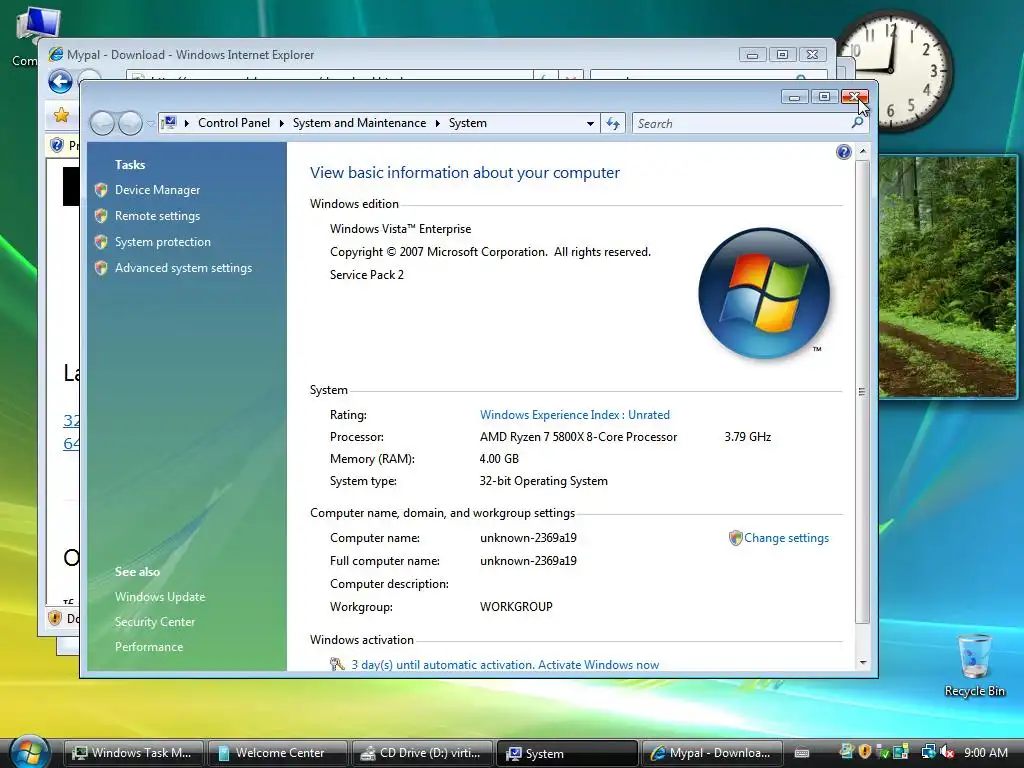Screen dimensions: 1024x768
Task: Open Remote settings task
Action: point(157,216)
